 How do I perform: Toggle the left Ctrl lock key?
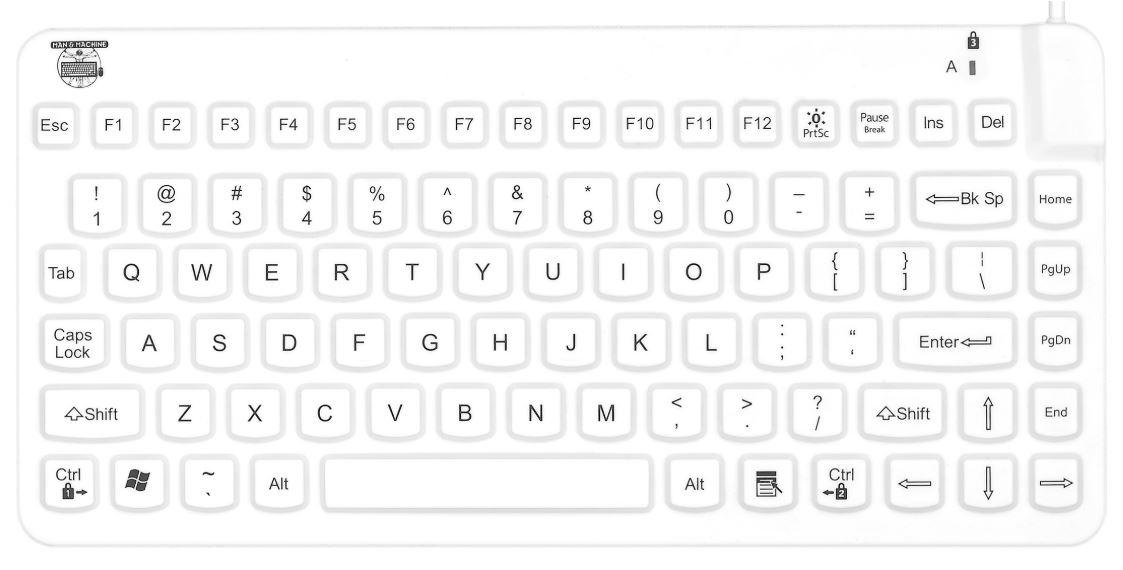tap(69, 483)
